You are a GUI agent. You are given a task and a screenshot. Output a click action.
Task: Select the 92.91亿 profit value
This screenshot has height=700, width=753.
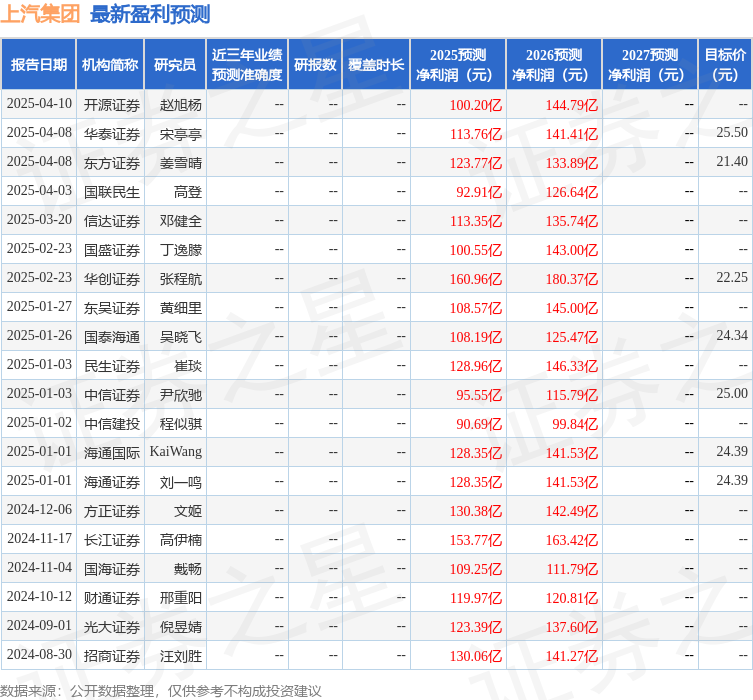(x=479, y=192)
